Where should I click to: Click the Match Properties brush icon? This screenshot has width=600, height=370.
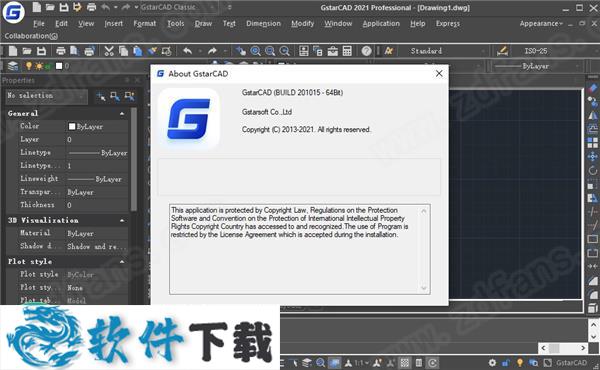click(x=152, y=51)
